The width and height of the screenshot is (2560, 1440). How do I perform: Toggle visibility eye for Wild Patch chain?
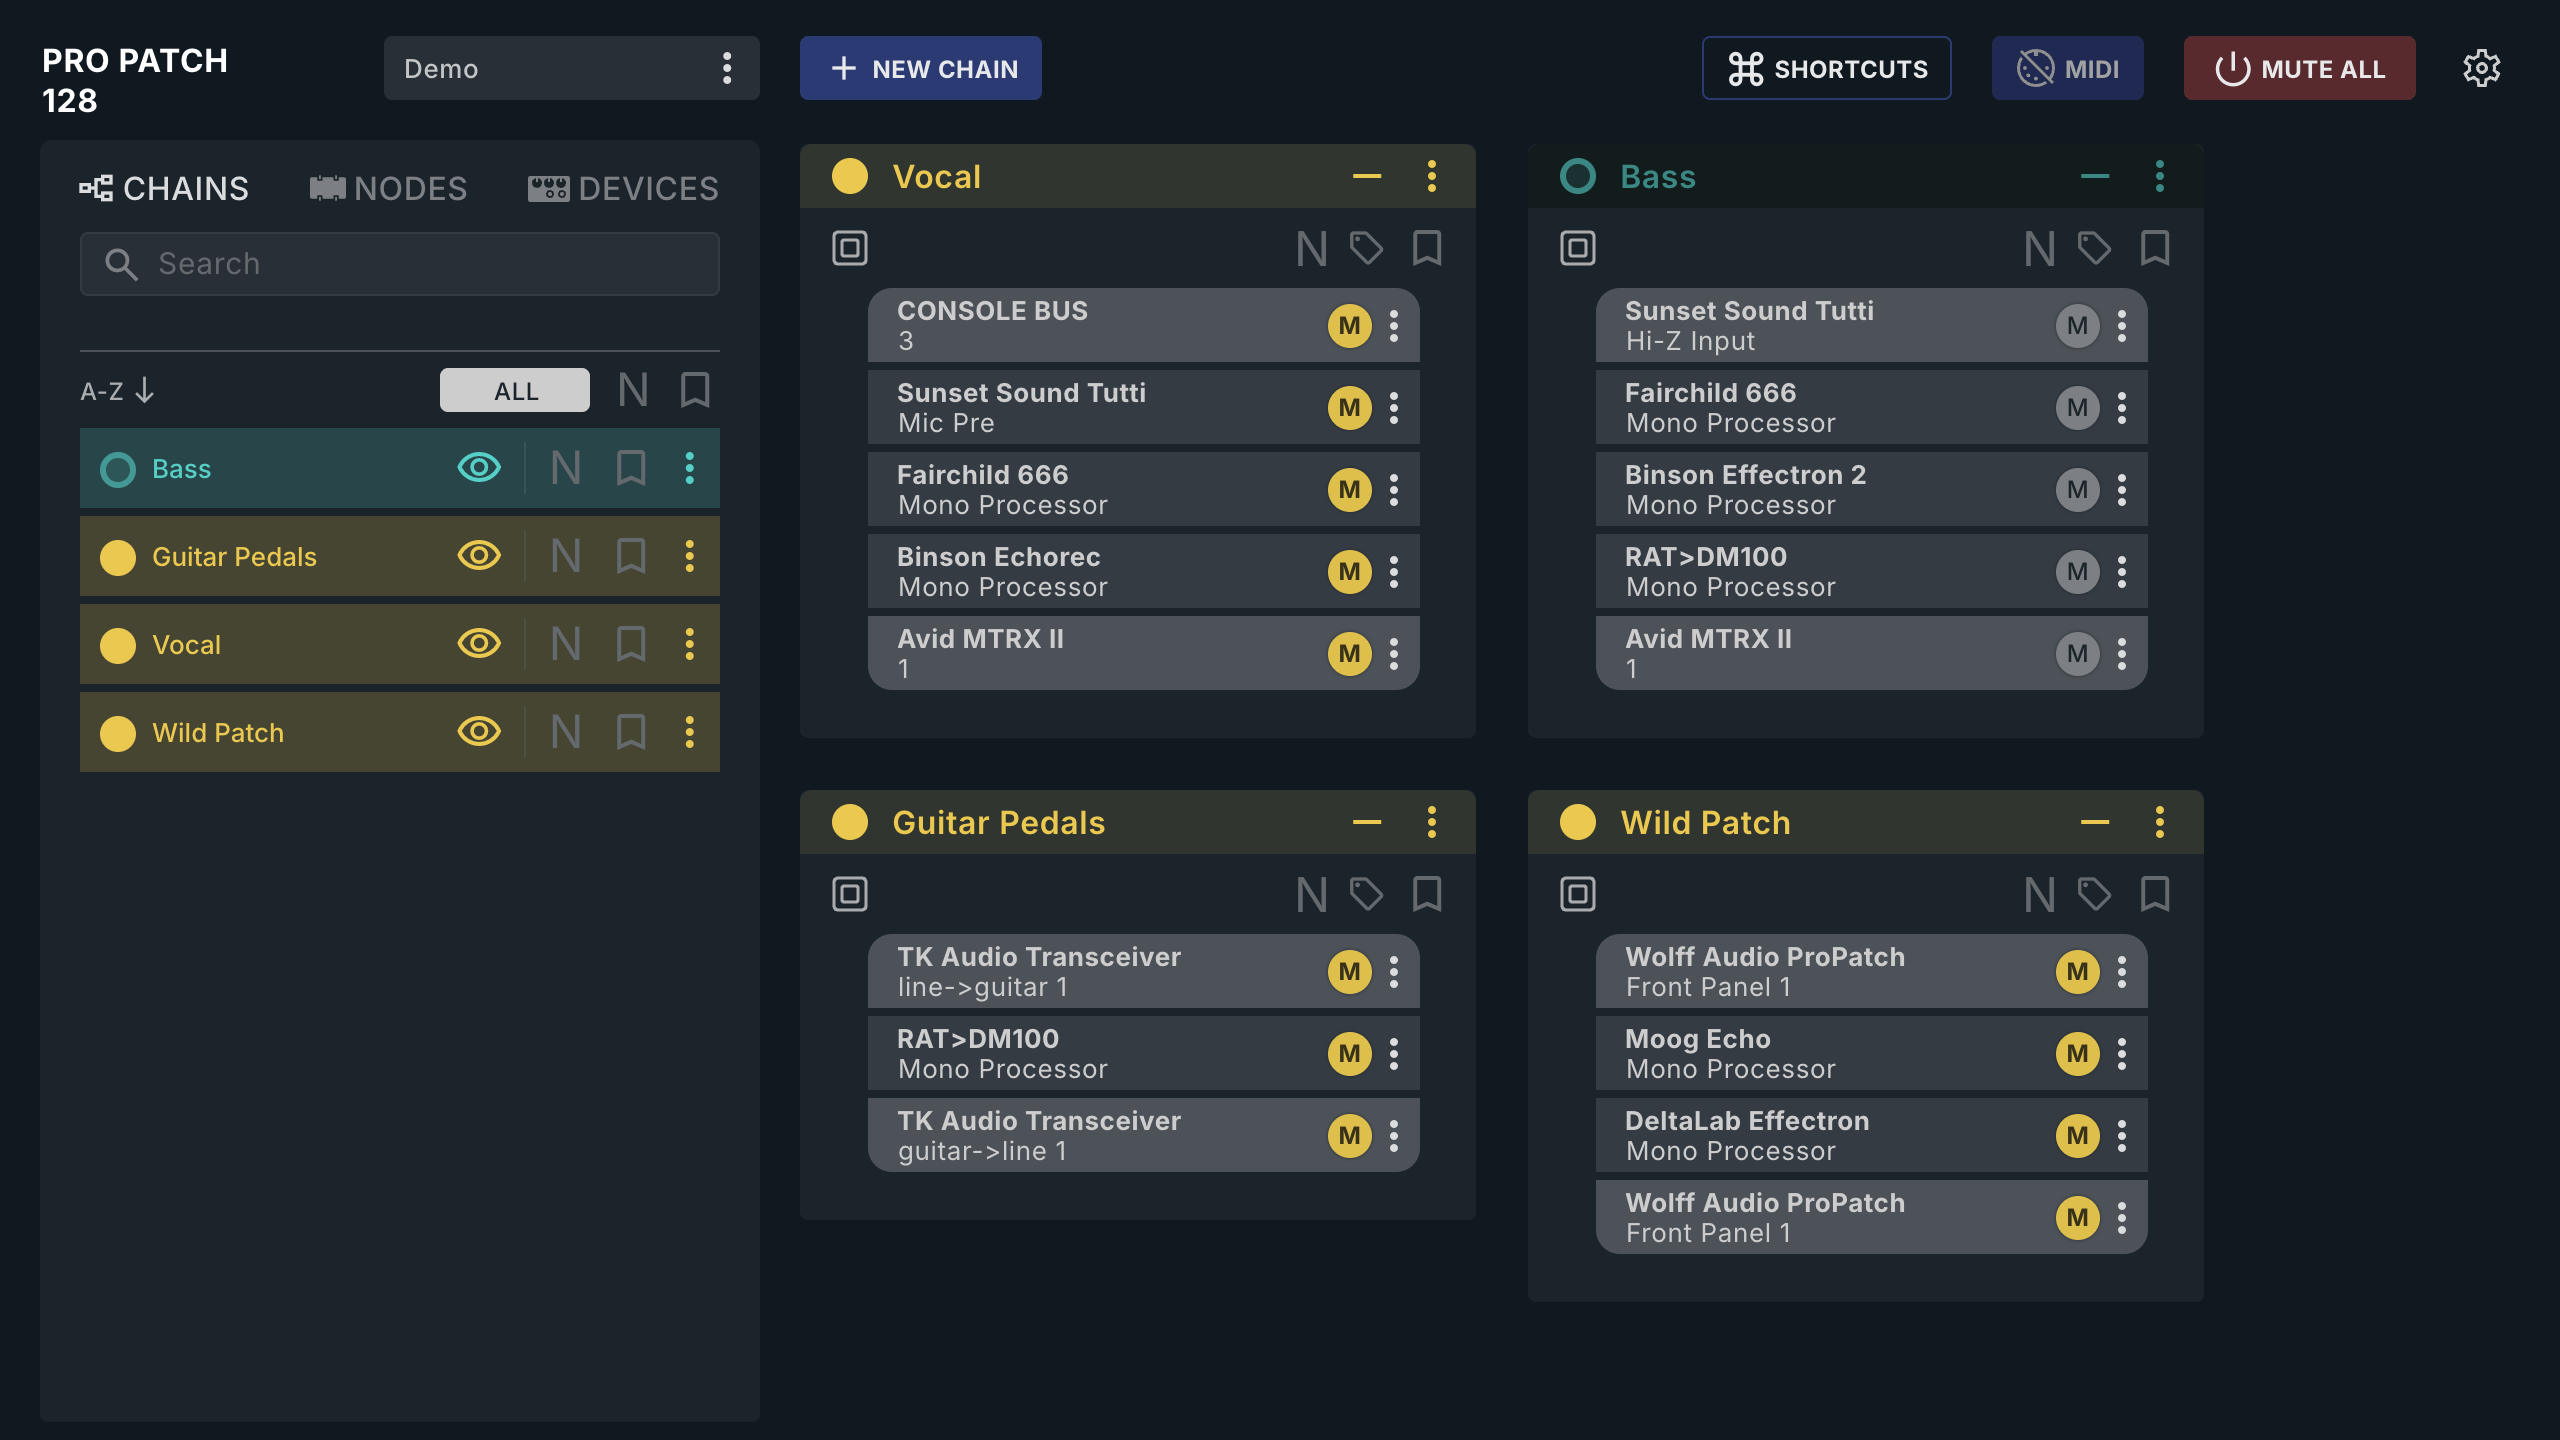(479, 731)
